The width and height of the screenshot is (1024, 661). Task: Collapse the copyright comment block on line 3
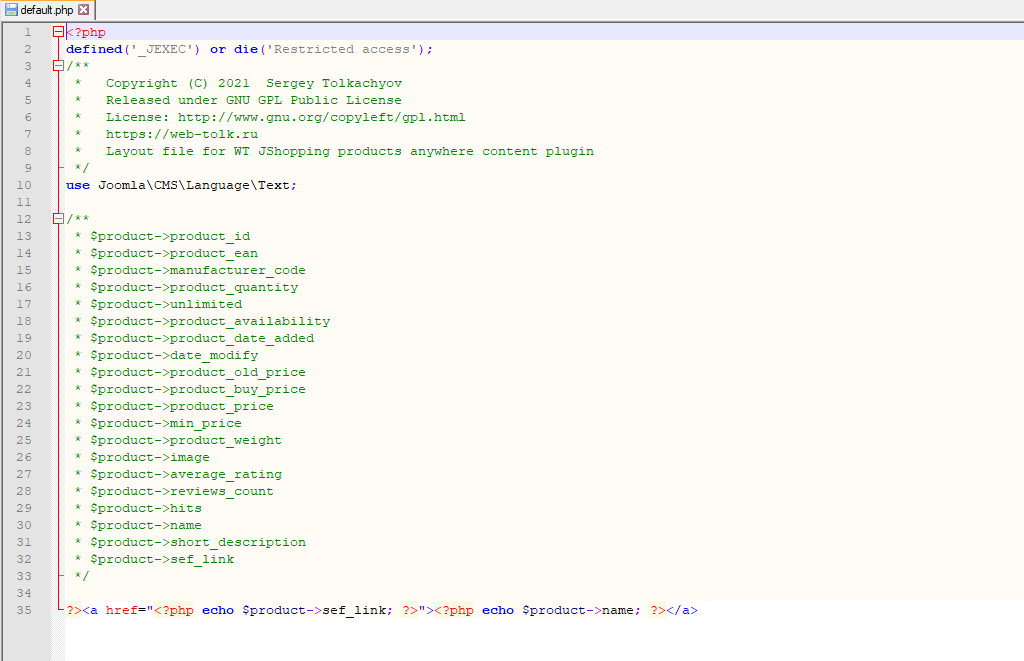pyautogui.click(x=58, y=66)
